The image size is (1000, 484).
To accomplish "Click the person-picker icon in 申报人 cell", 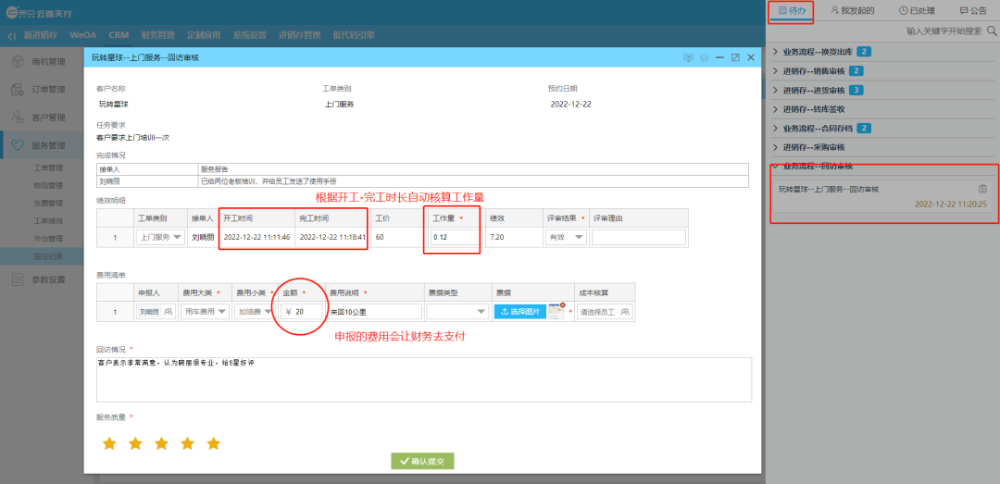I will [x=168, y=312].
